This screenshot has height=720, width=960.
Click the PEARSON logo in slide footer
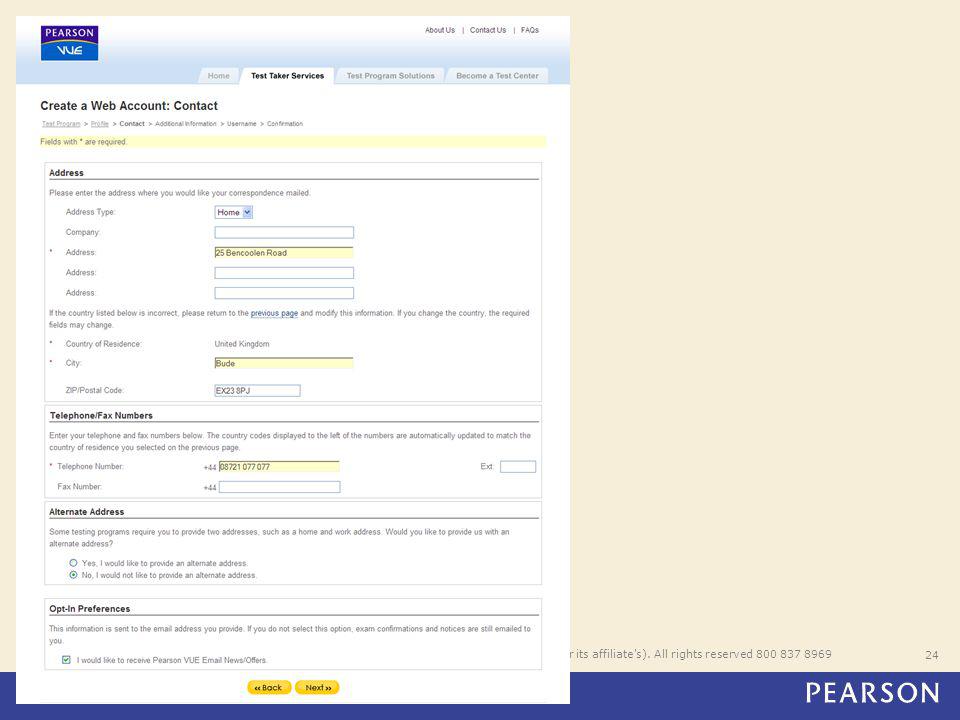click(872, 693)
